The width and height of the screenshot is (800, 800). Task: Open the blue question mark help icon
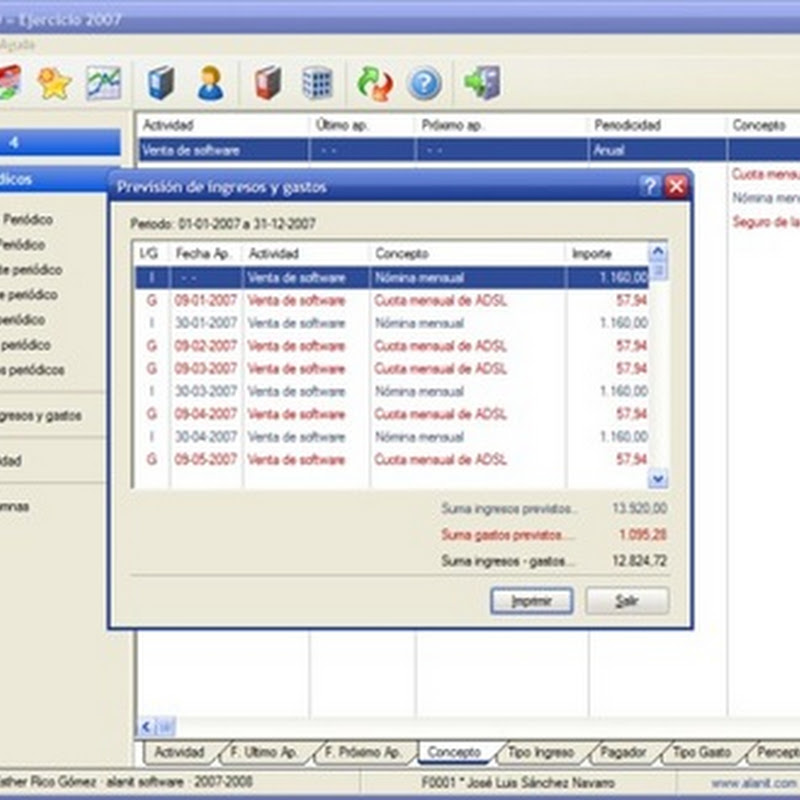coord(424,84)
